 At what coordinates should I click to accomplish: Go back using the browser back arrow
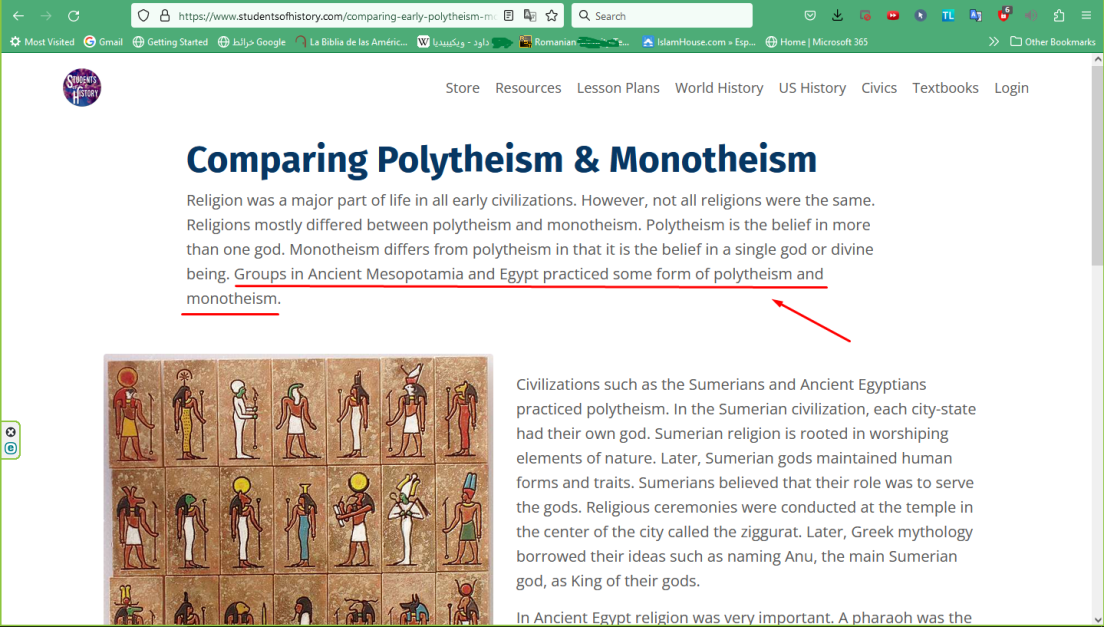pyautogui.click(x=18, y=15)
